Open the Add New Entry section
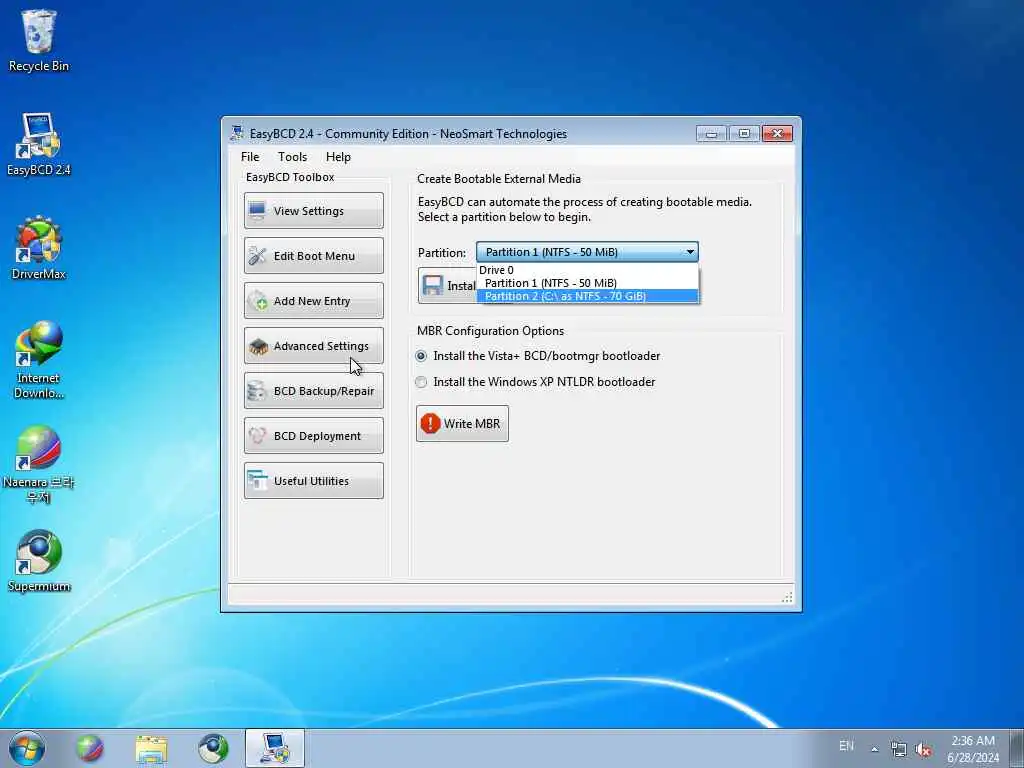This screenshot has width=1024, height=768. coord(313,300)
